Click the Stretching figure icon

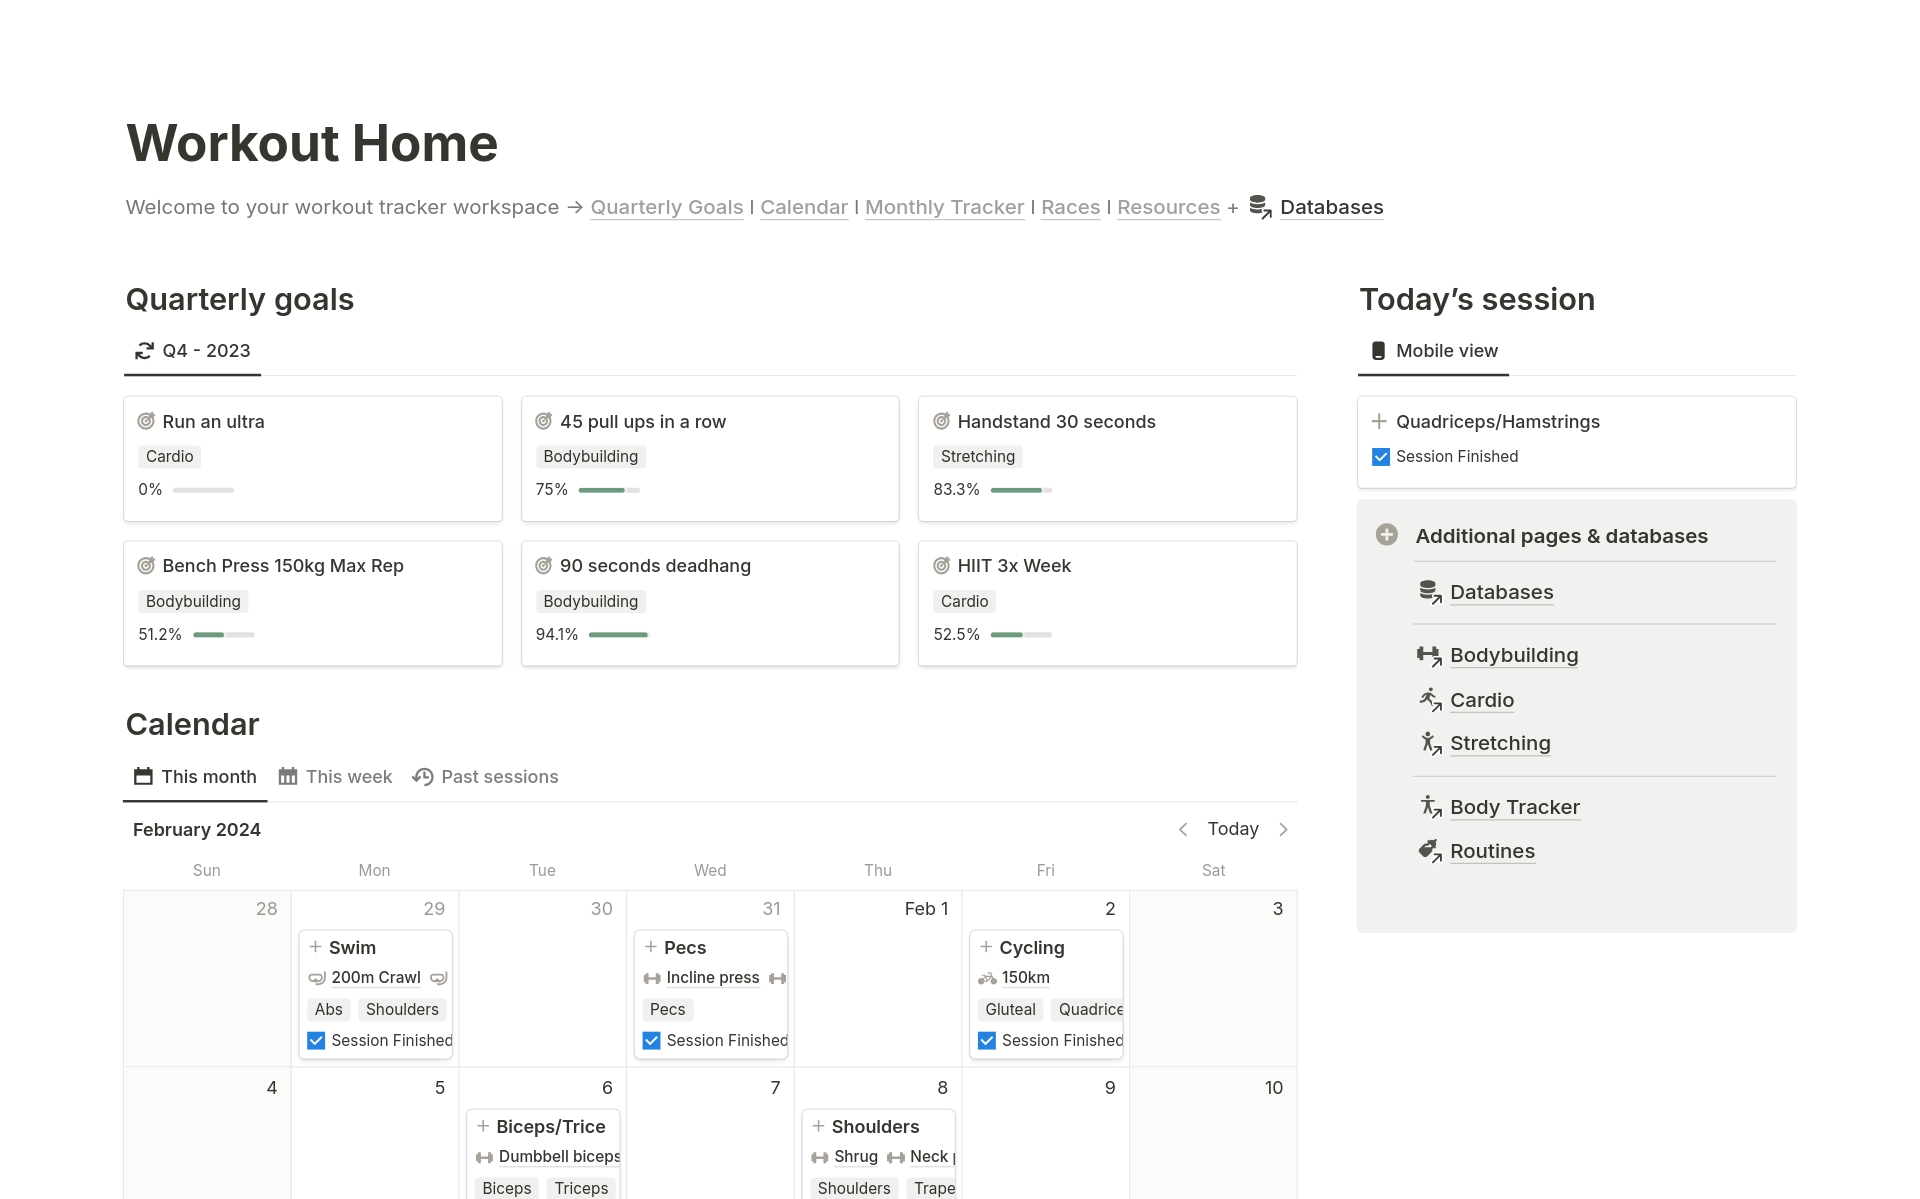pos(1429,743)
